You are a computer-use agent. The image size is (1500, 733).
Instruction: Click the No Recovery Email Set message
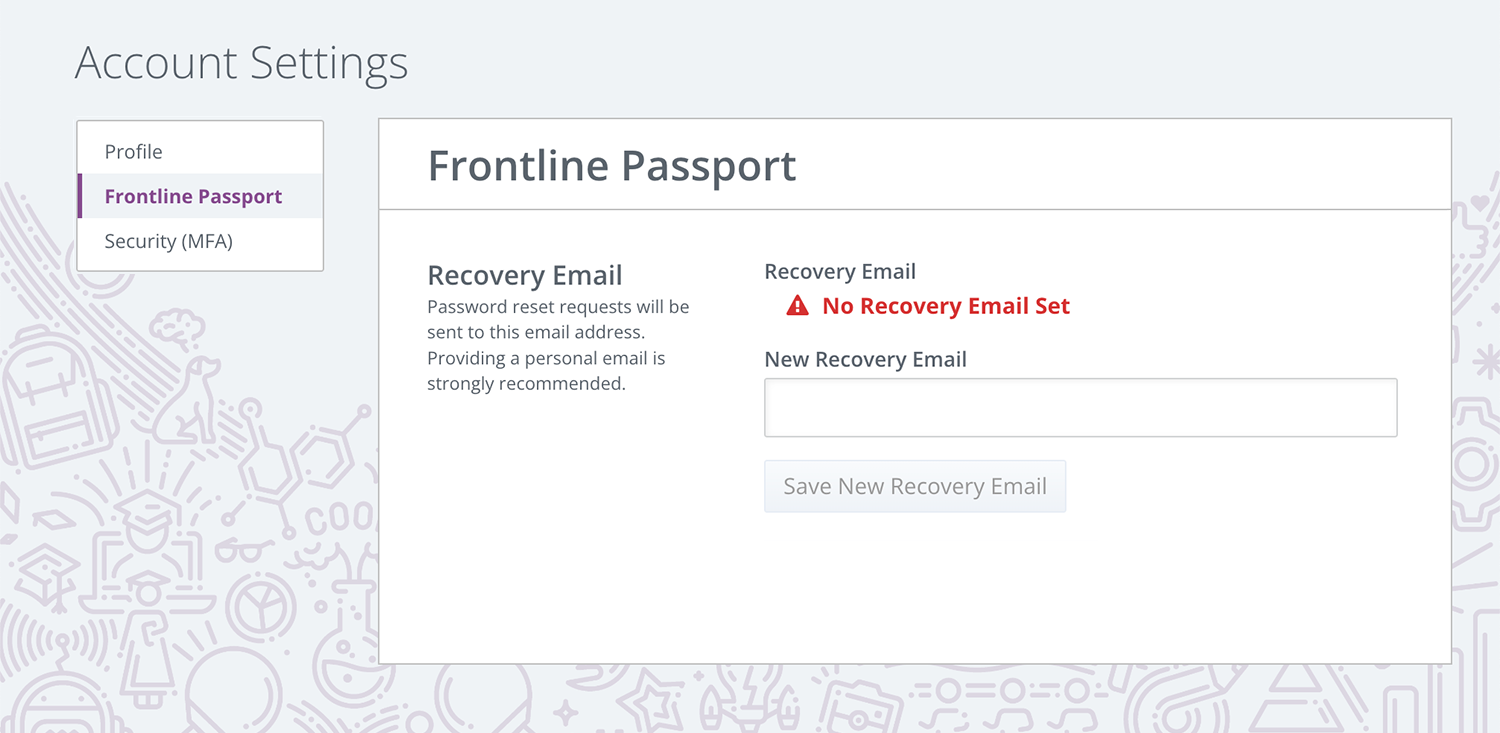pyautogui.click(x=946, y=306)
